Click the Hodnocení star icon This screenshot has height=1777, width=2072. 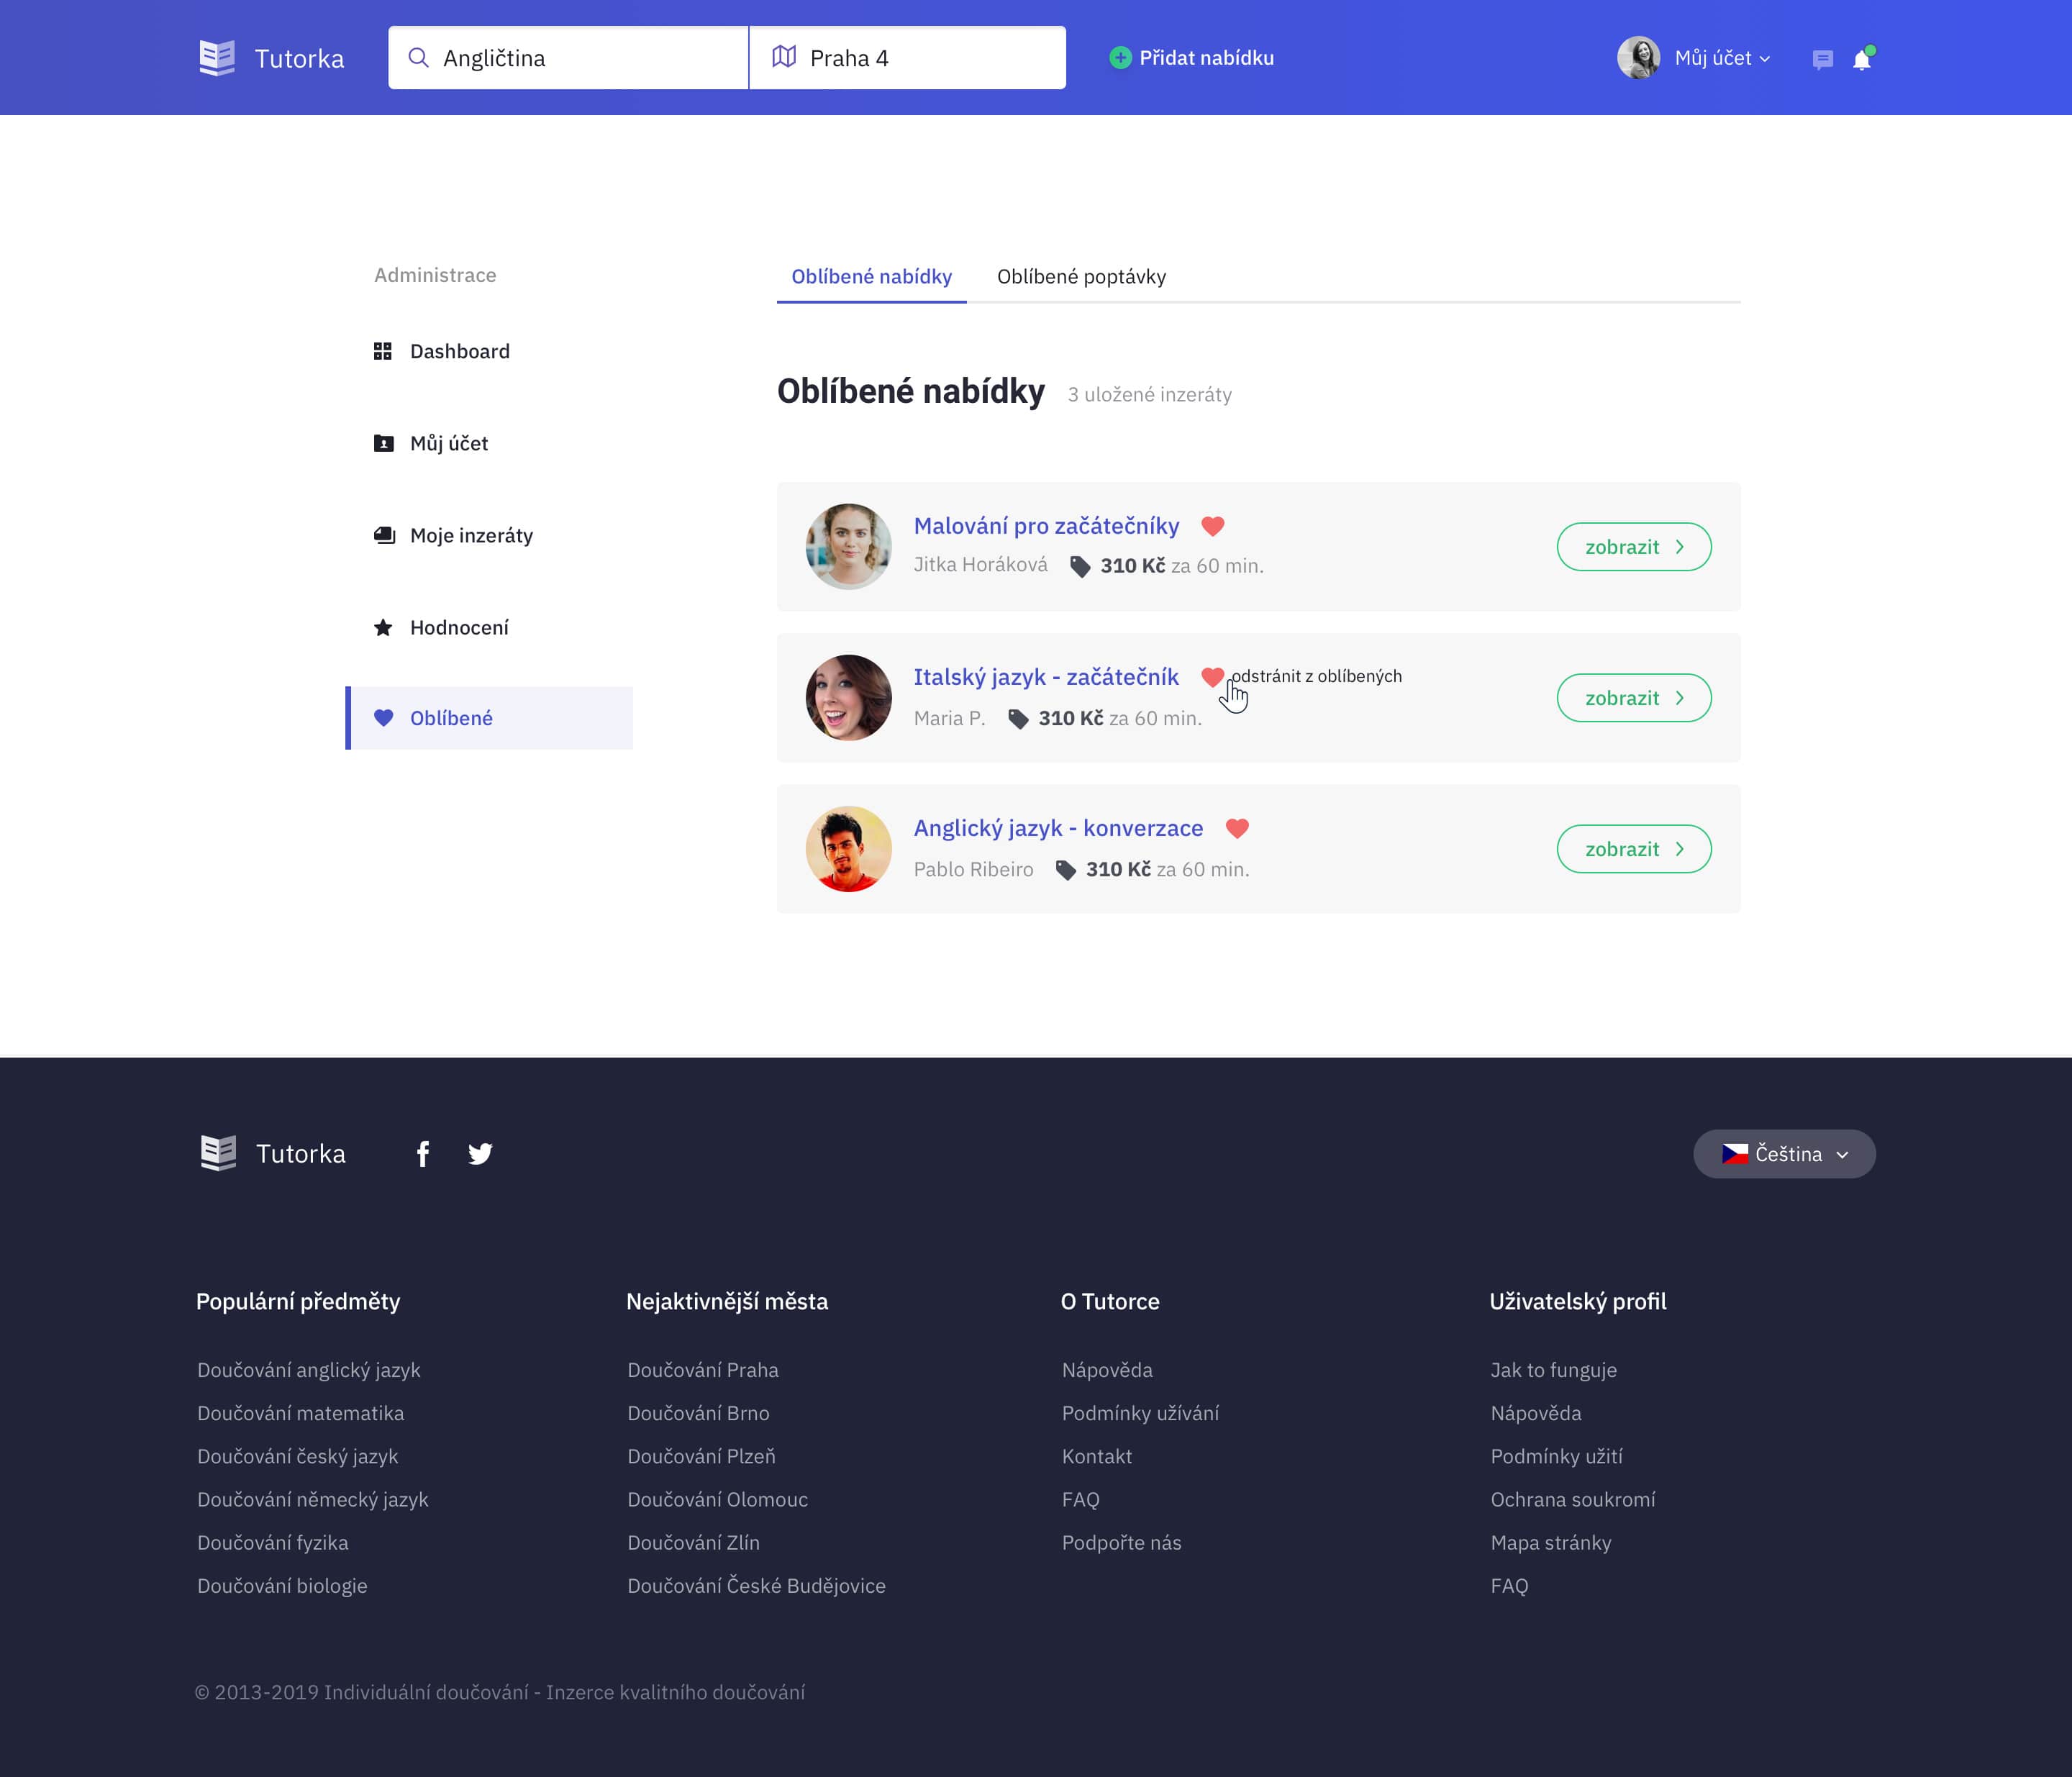click(x=383, y=628)
